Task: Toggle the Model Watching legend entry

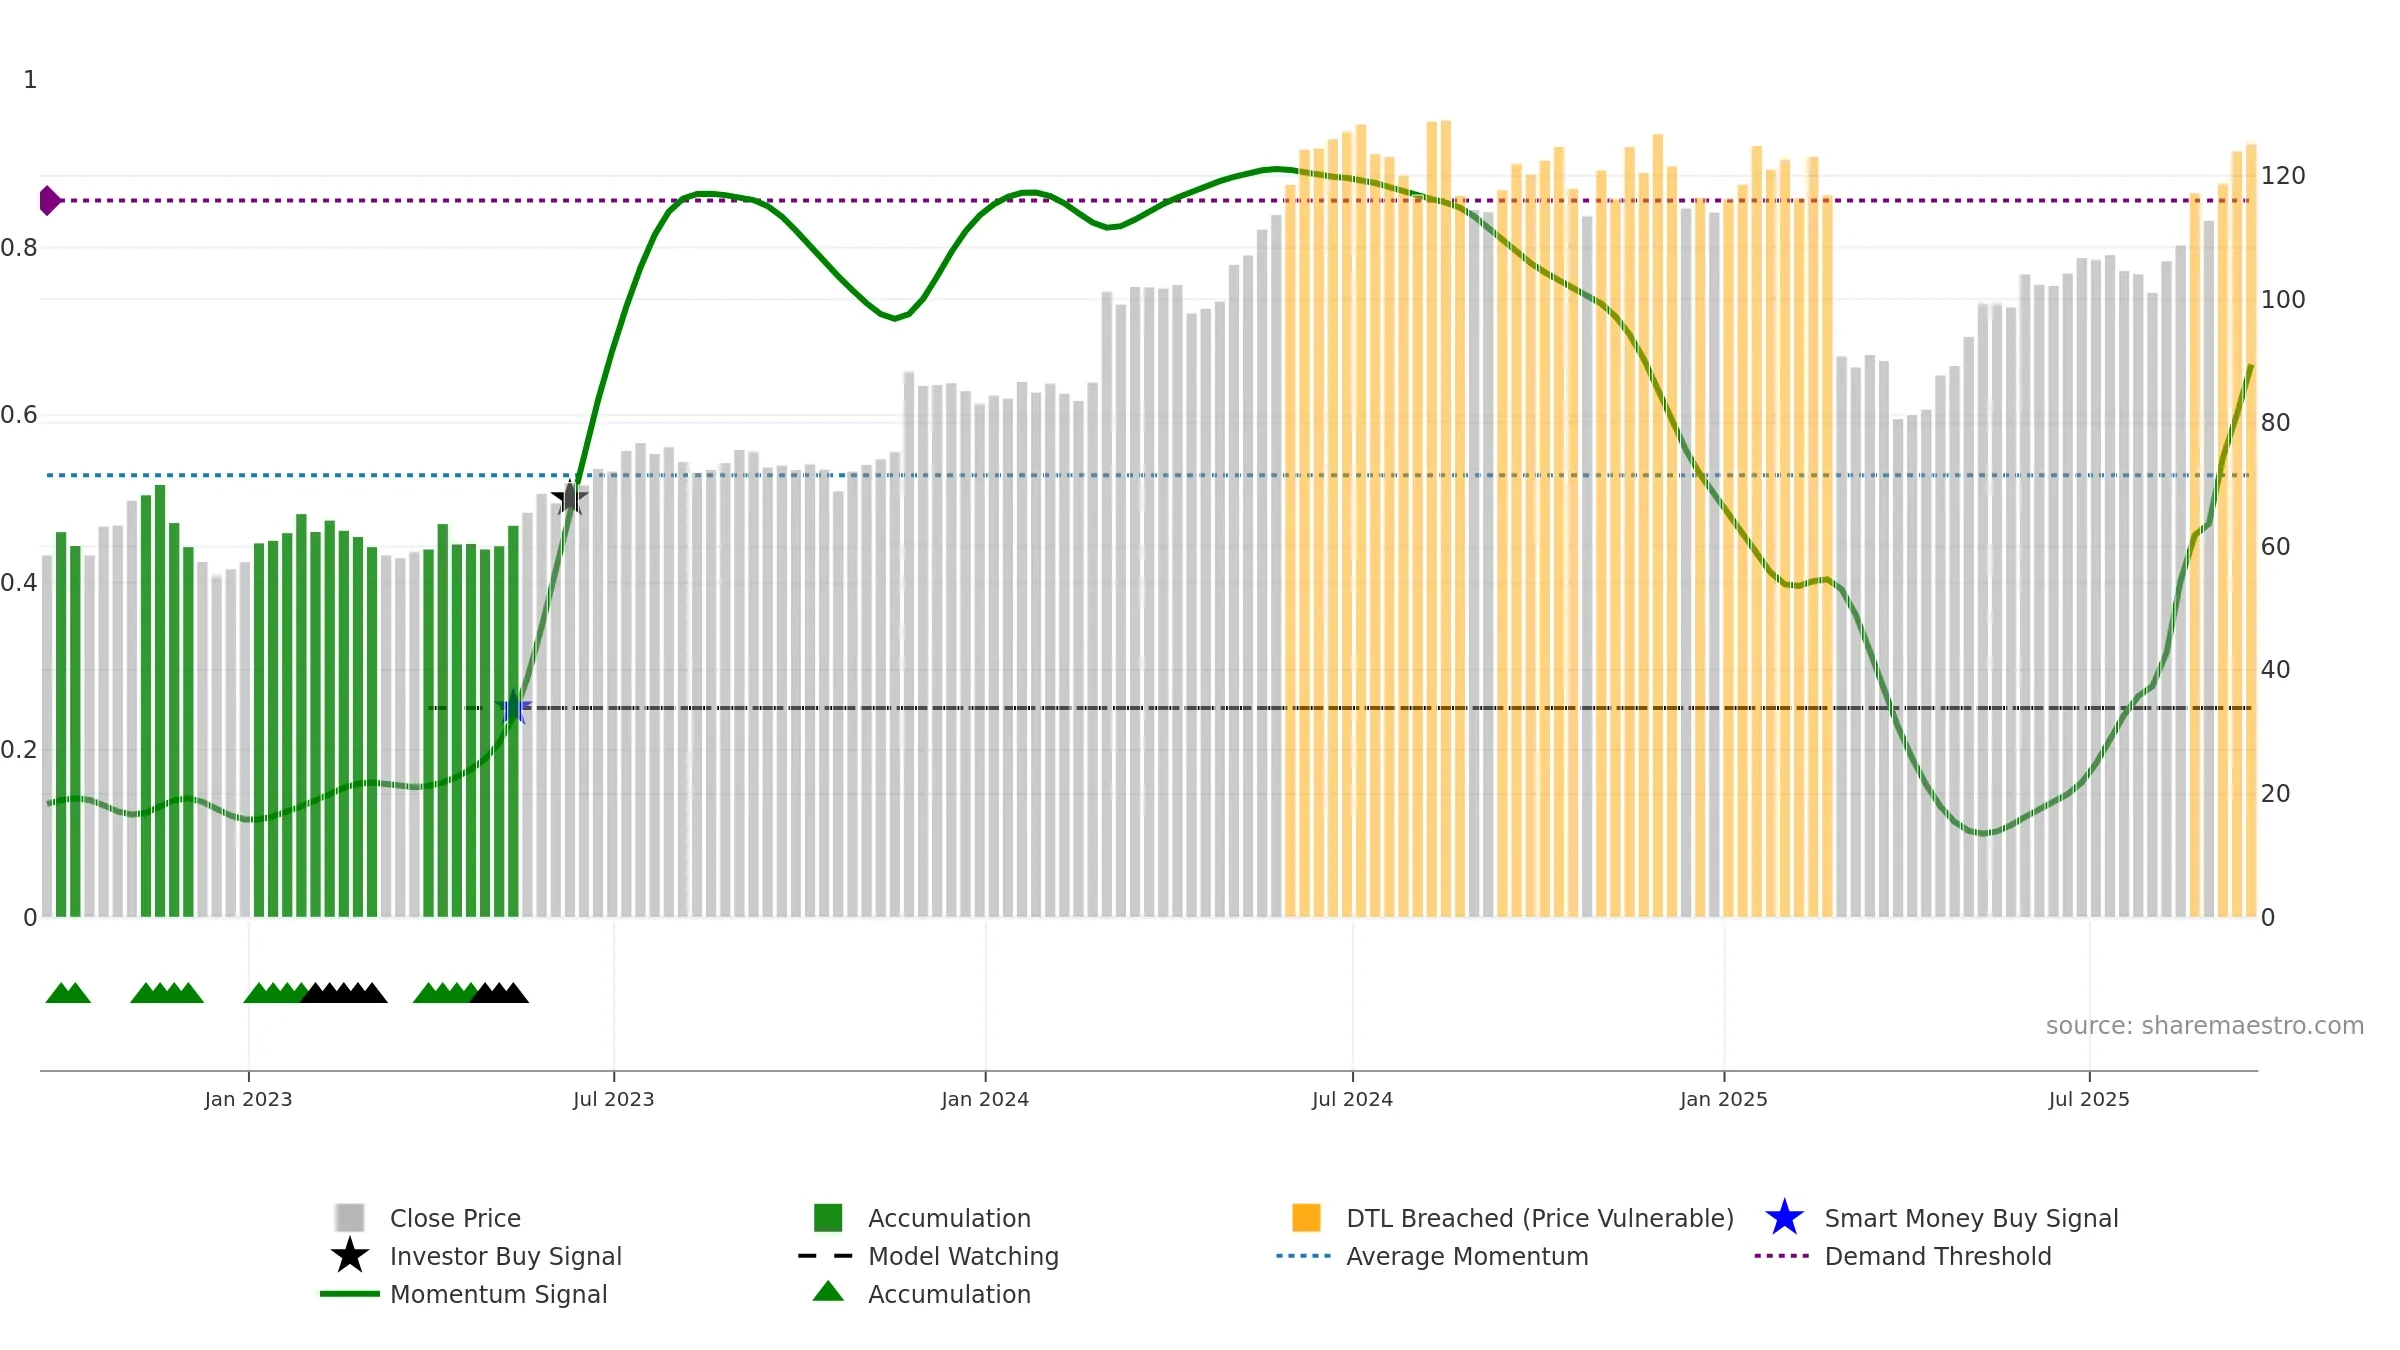Action: click(x=928, y=1256)
